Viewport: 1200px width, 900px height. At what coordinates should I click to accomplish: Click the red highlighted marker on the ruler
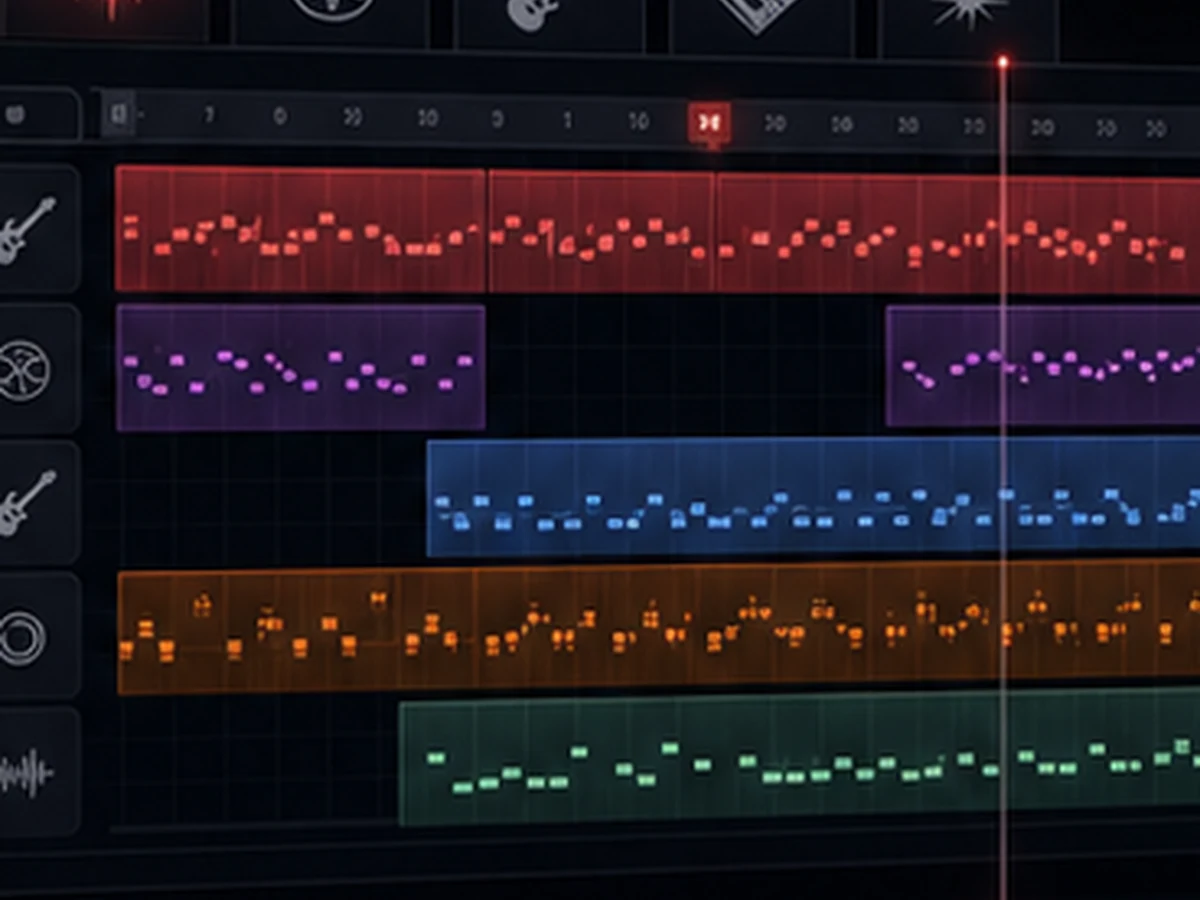tap(709, 123)
